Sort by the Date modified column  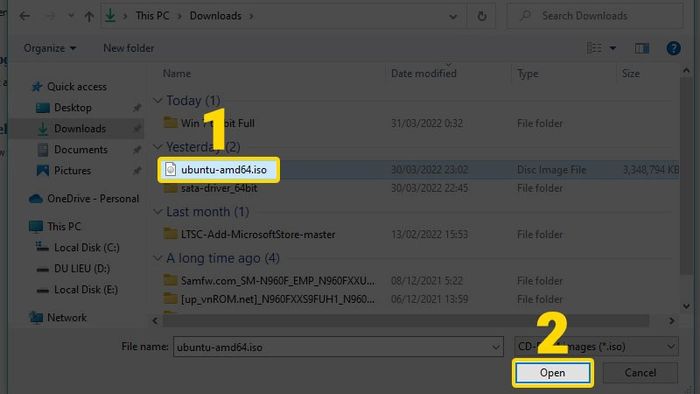point(424,74)
